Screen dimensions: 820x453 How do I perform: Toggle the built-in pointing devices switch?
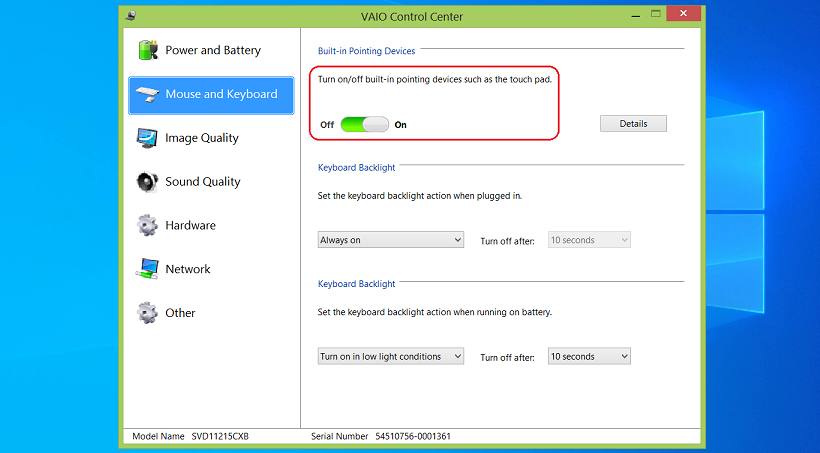coord(364,125)
